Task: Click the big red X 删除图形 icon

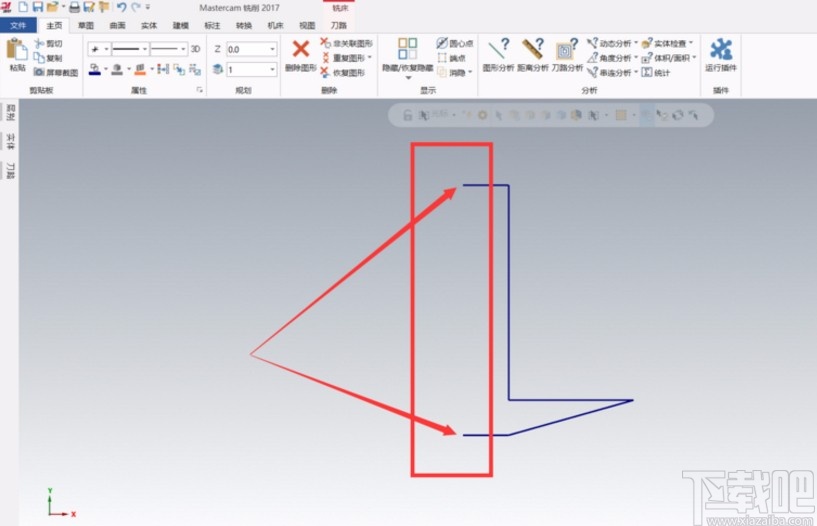Action: [x=301, y=49]
